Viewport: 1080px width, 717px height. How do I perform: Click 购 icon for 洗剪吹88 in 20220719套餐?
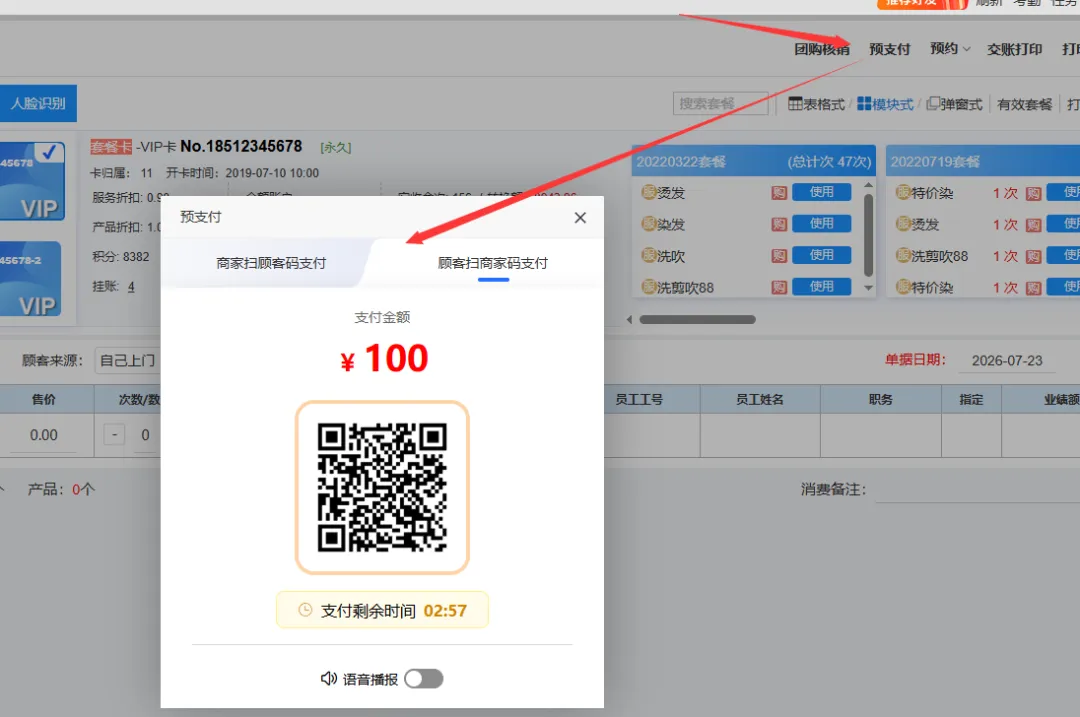(x=1033, y=257)
